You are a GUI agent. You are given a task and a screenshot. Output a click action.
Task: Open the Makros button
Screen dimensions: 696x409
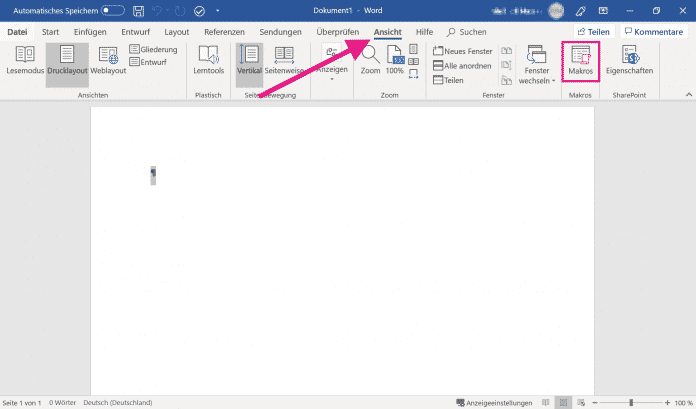(x=580, y=62)
